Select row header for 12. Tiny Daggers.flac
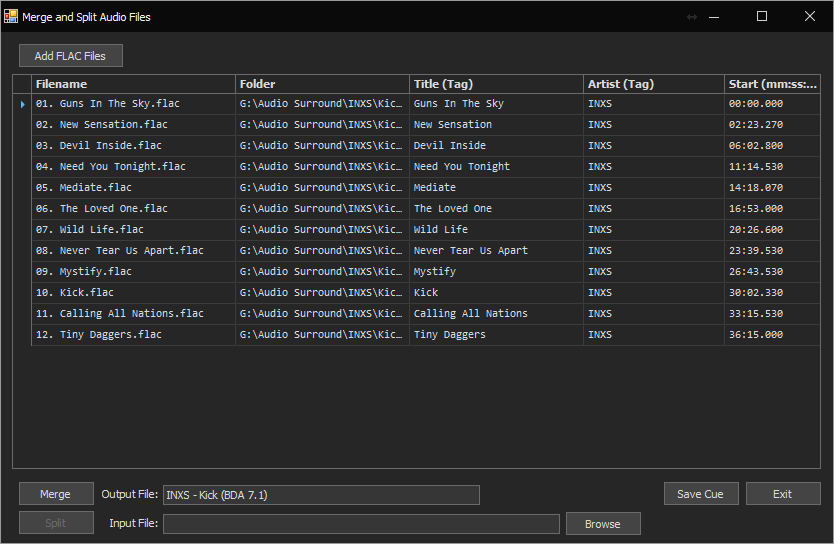This screenshot has height=544, width=834. (22, 335)
